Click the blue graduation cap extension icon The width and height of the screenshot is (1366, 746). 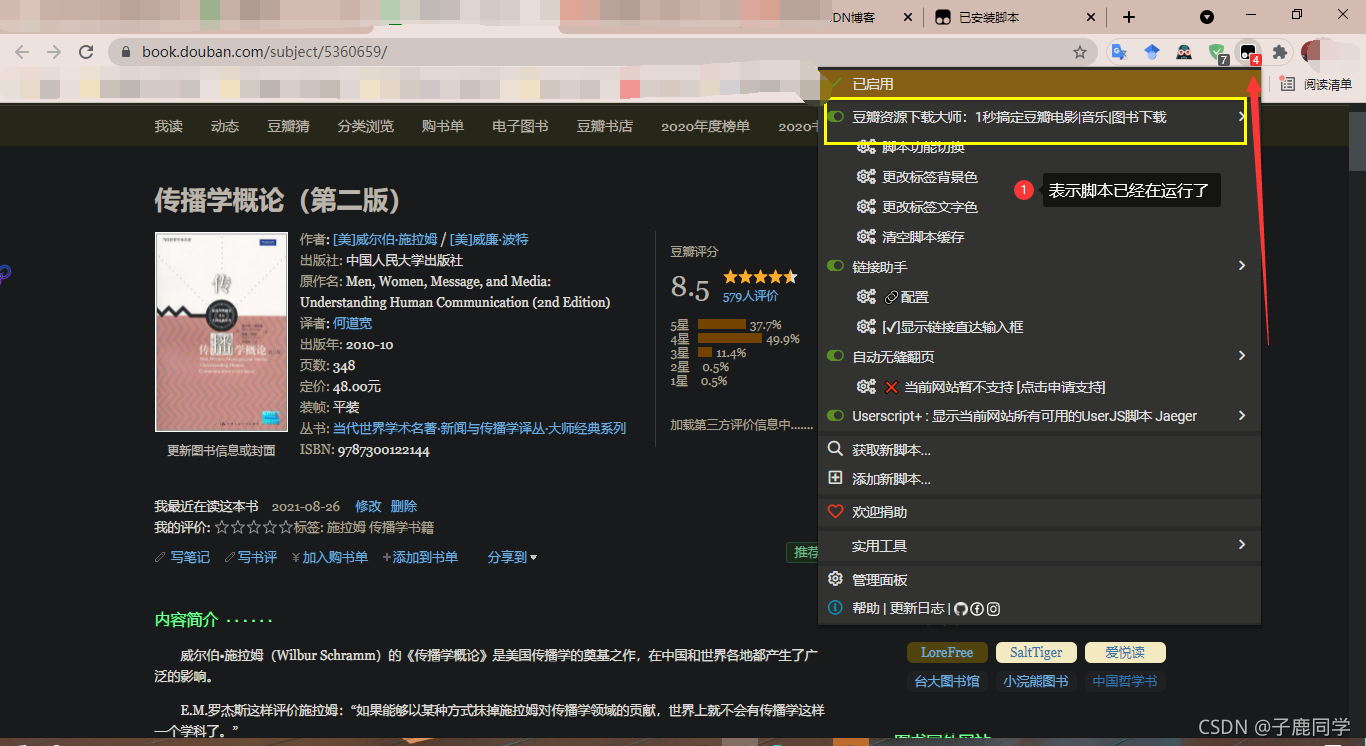click(1152, 52)
